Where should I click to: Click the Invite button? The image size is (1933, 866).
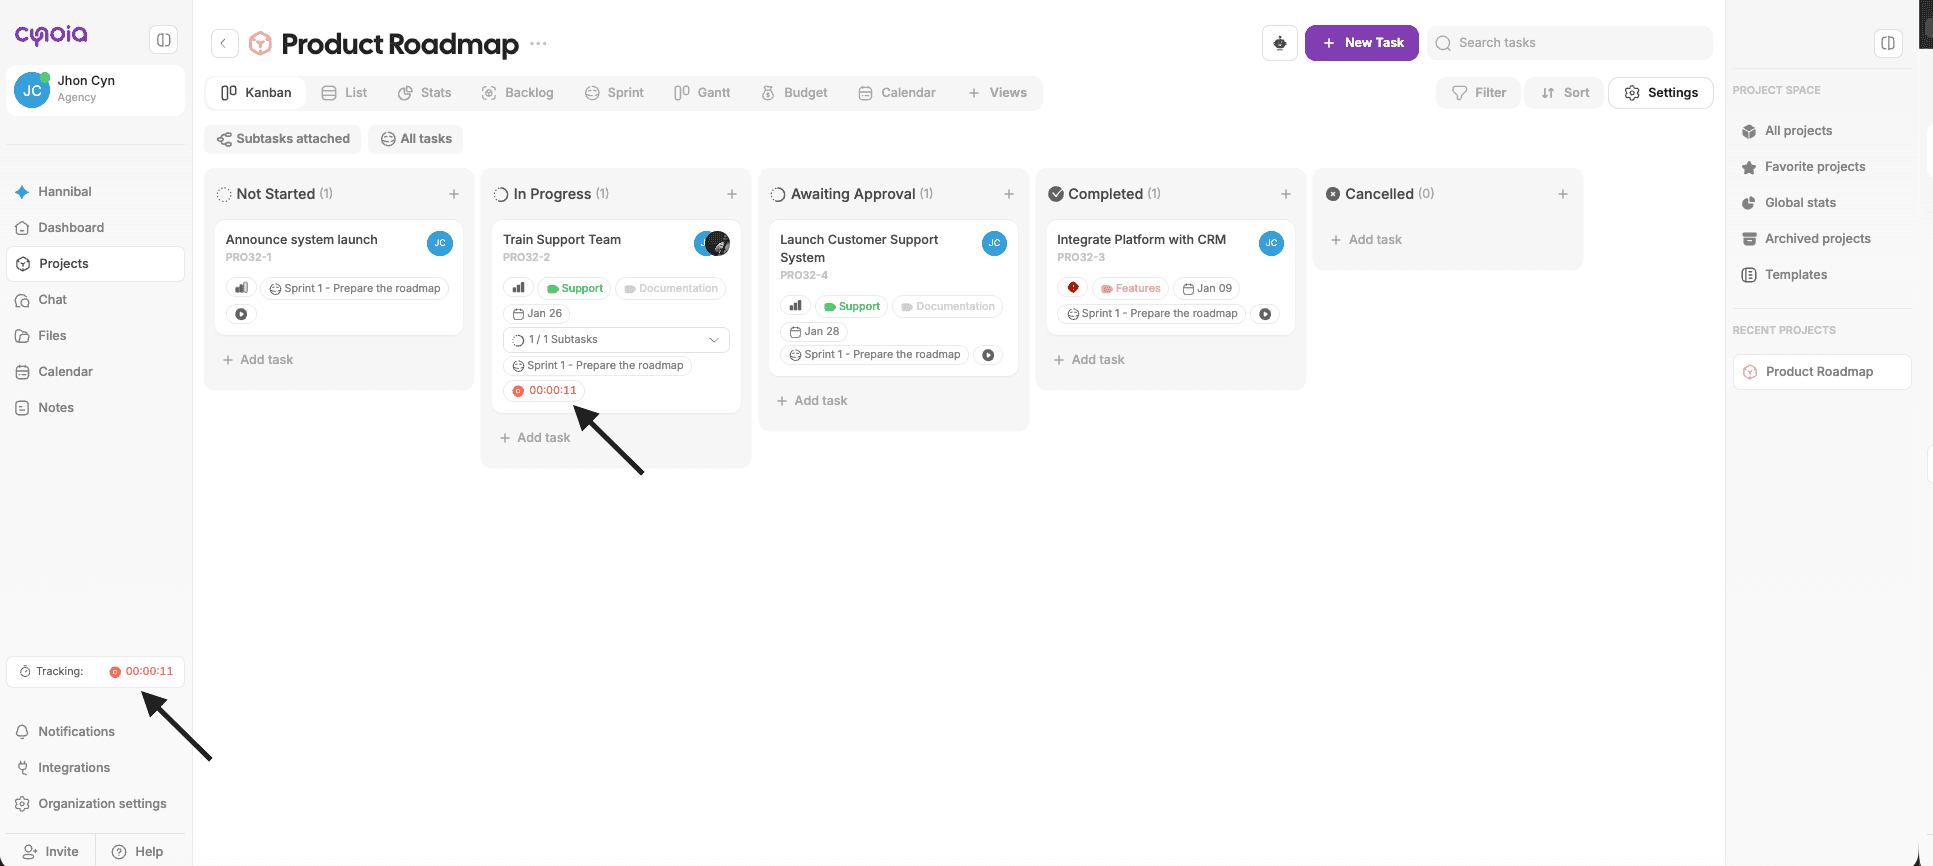tap(50, 852)
